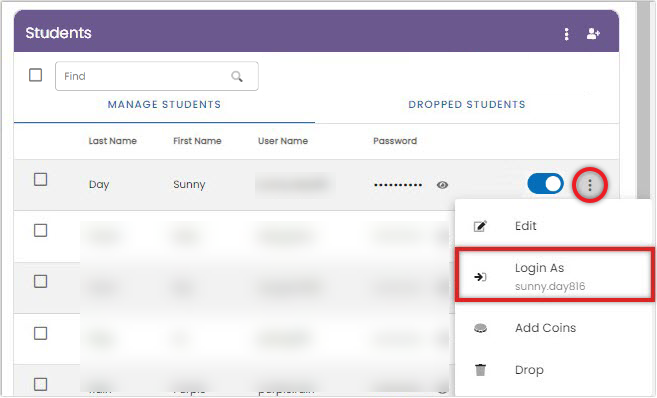657x398 pixels.
Task: Click the masked password dots for Sunny Day
Action: 398,185
